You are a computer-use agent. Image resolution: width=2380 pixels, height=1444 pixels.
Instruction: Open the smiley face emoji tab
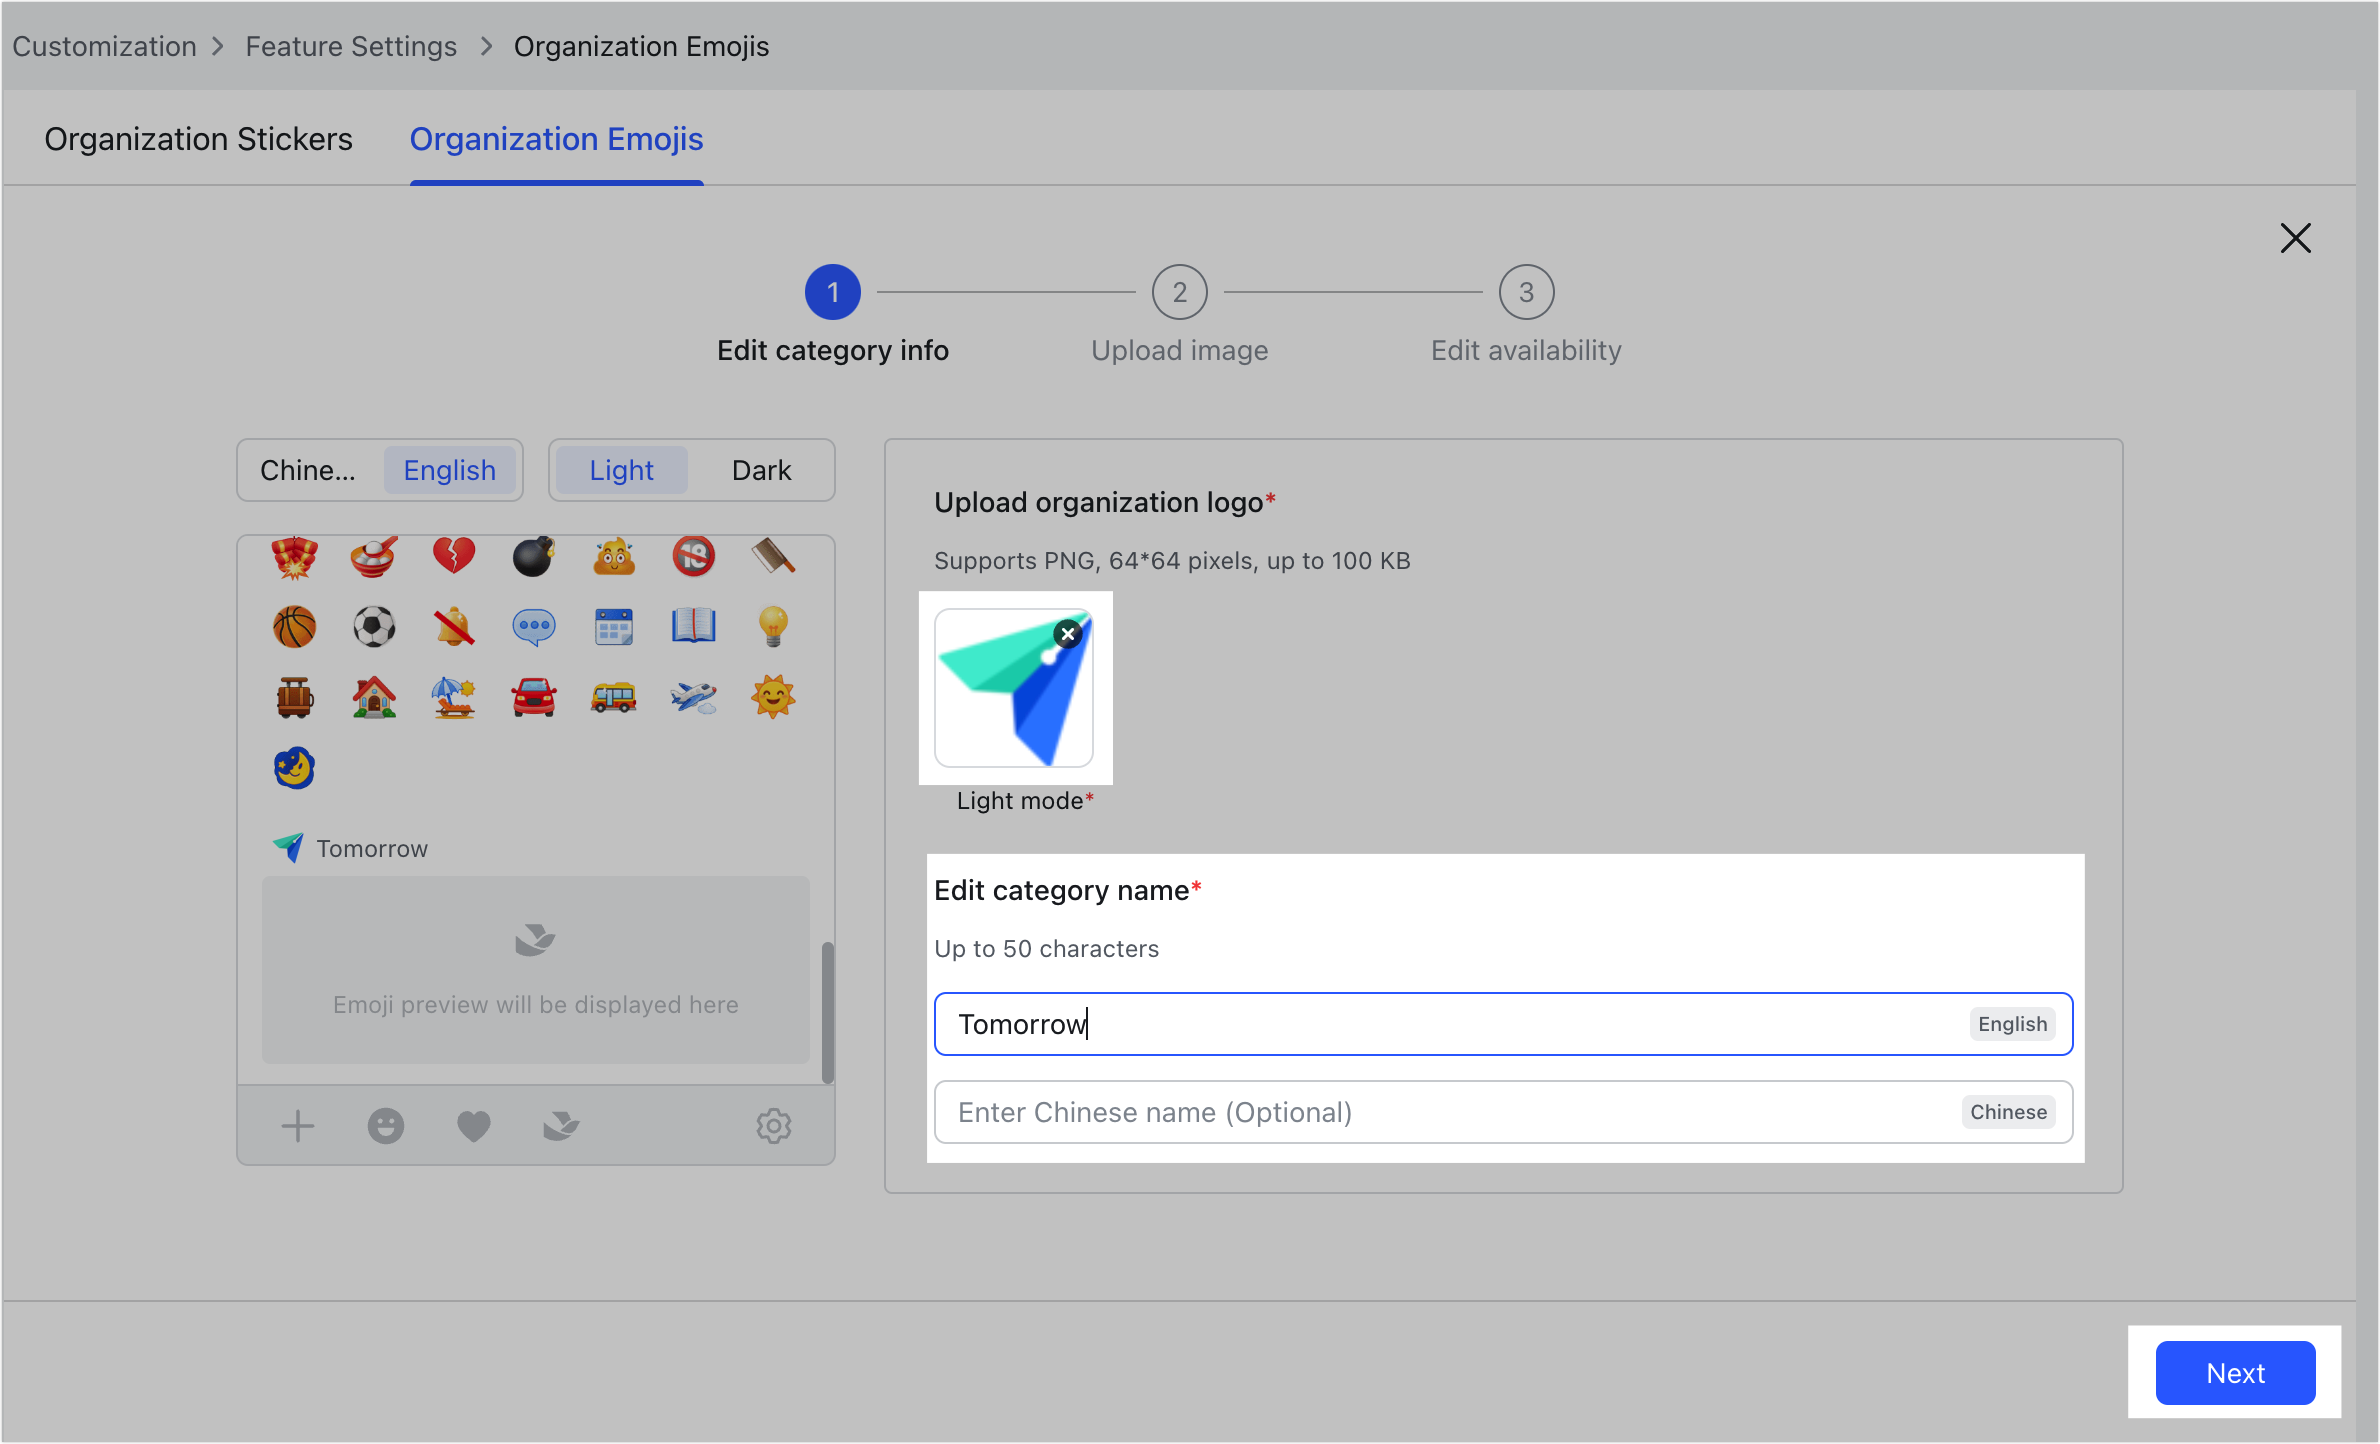[385, 1126]
